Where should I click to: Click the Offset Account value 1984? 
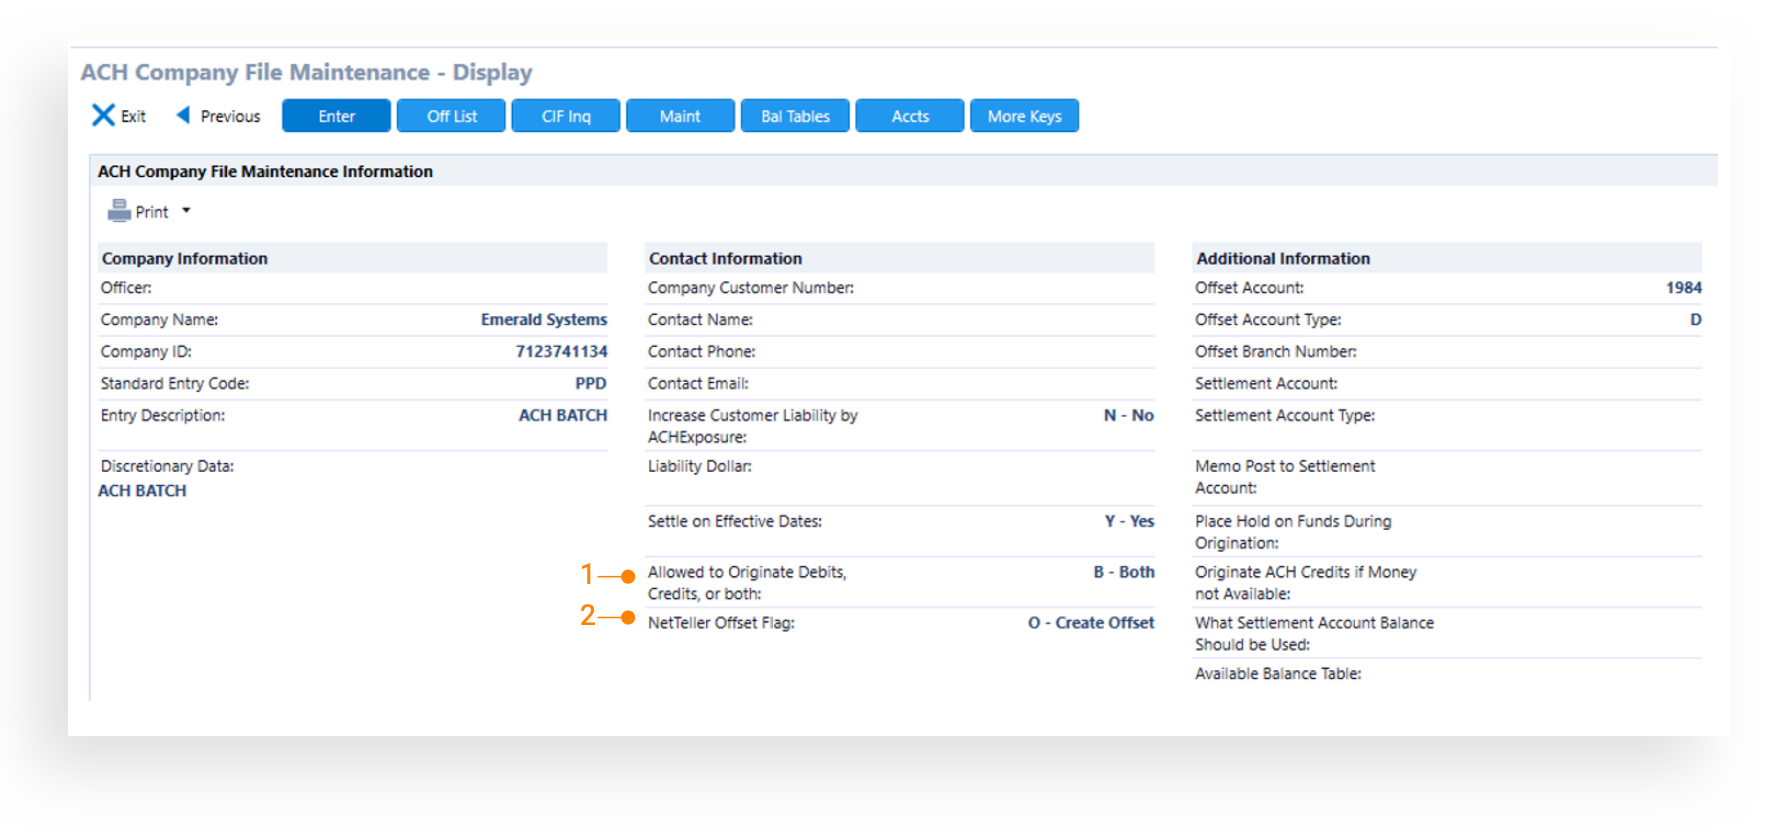tap(1683, 288)
